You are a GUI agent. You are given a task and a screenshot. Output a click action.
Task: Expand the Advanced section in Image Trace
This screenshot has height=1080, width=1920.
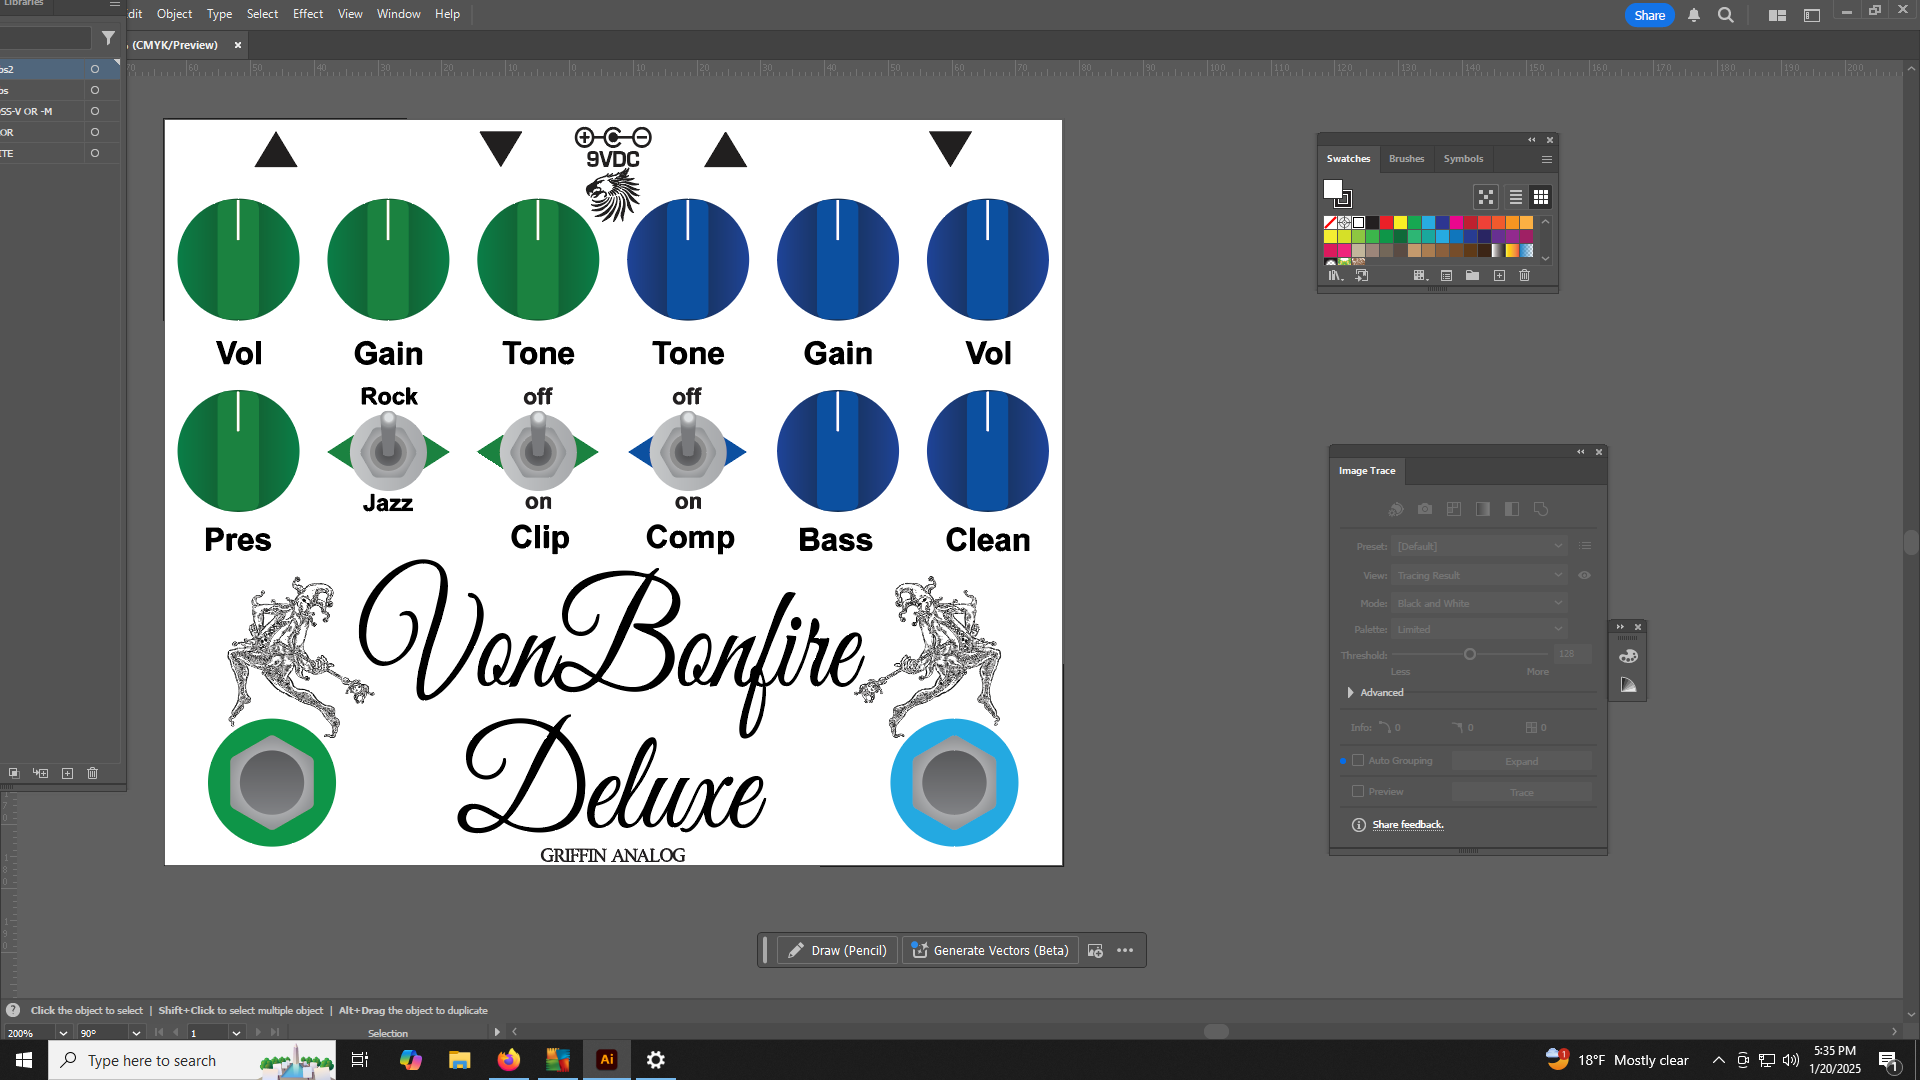pyautogui.click(x=1351, y=693)
